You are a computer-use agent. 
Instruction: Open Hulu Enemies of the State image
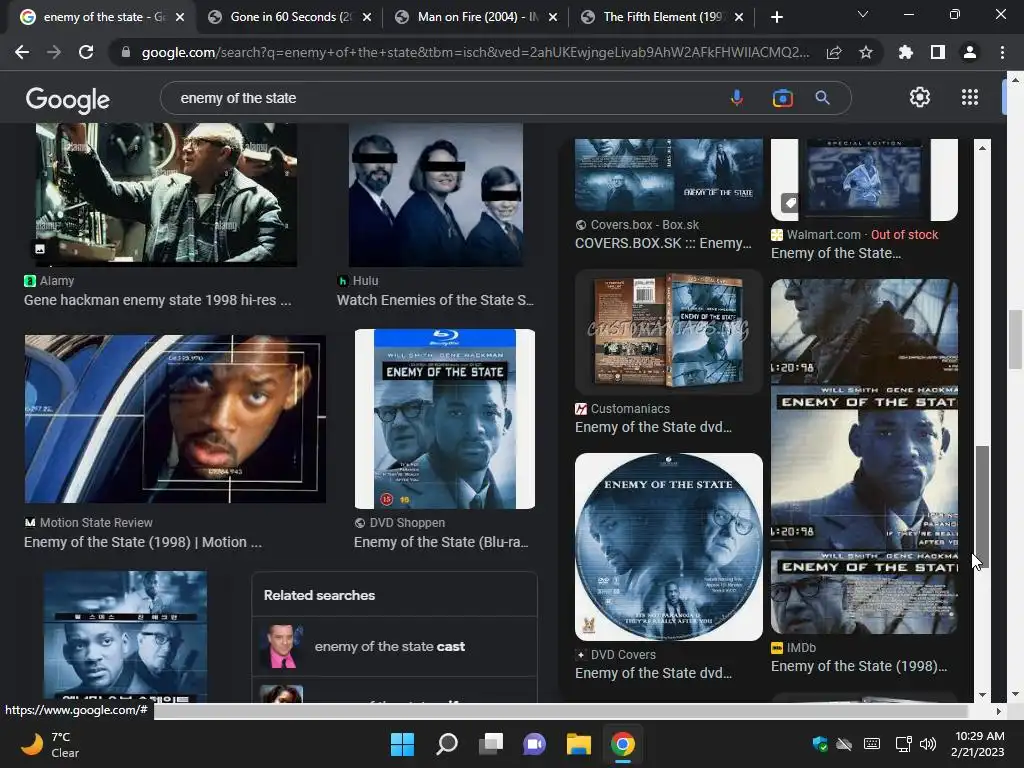pyautogui.click(x=436, y=195)
